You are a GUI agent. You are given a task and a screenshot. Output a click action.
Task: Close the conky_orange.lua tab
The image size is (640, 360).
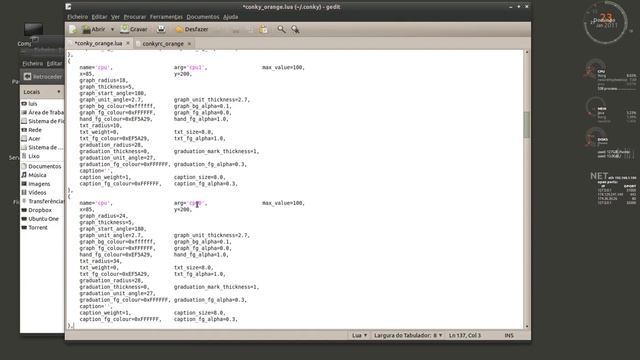click(128, 43)
